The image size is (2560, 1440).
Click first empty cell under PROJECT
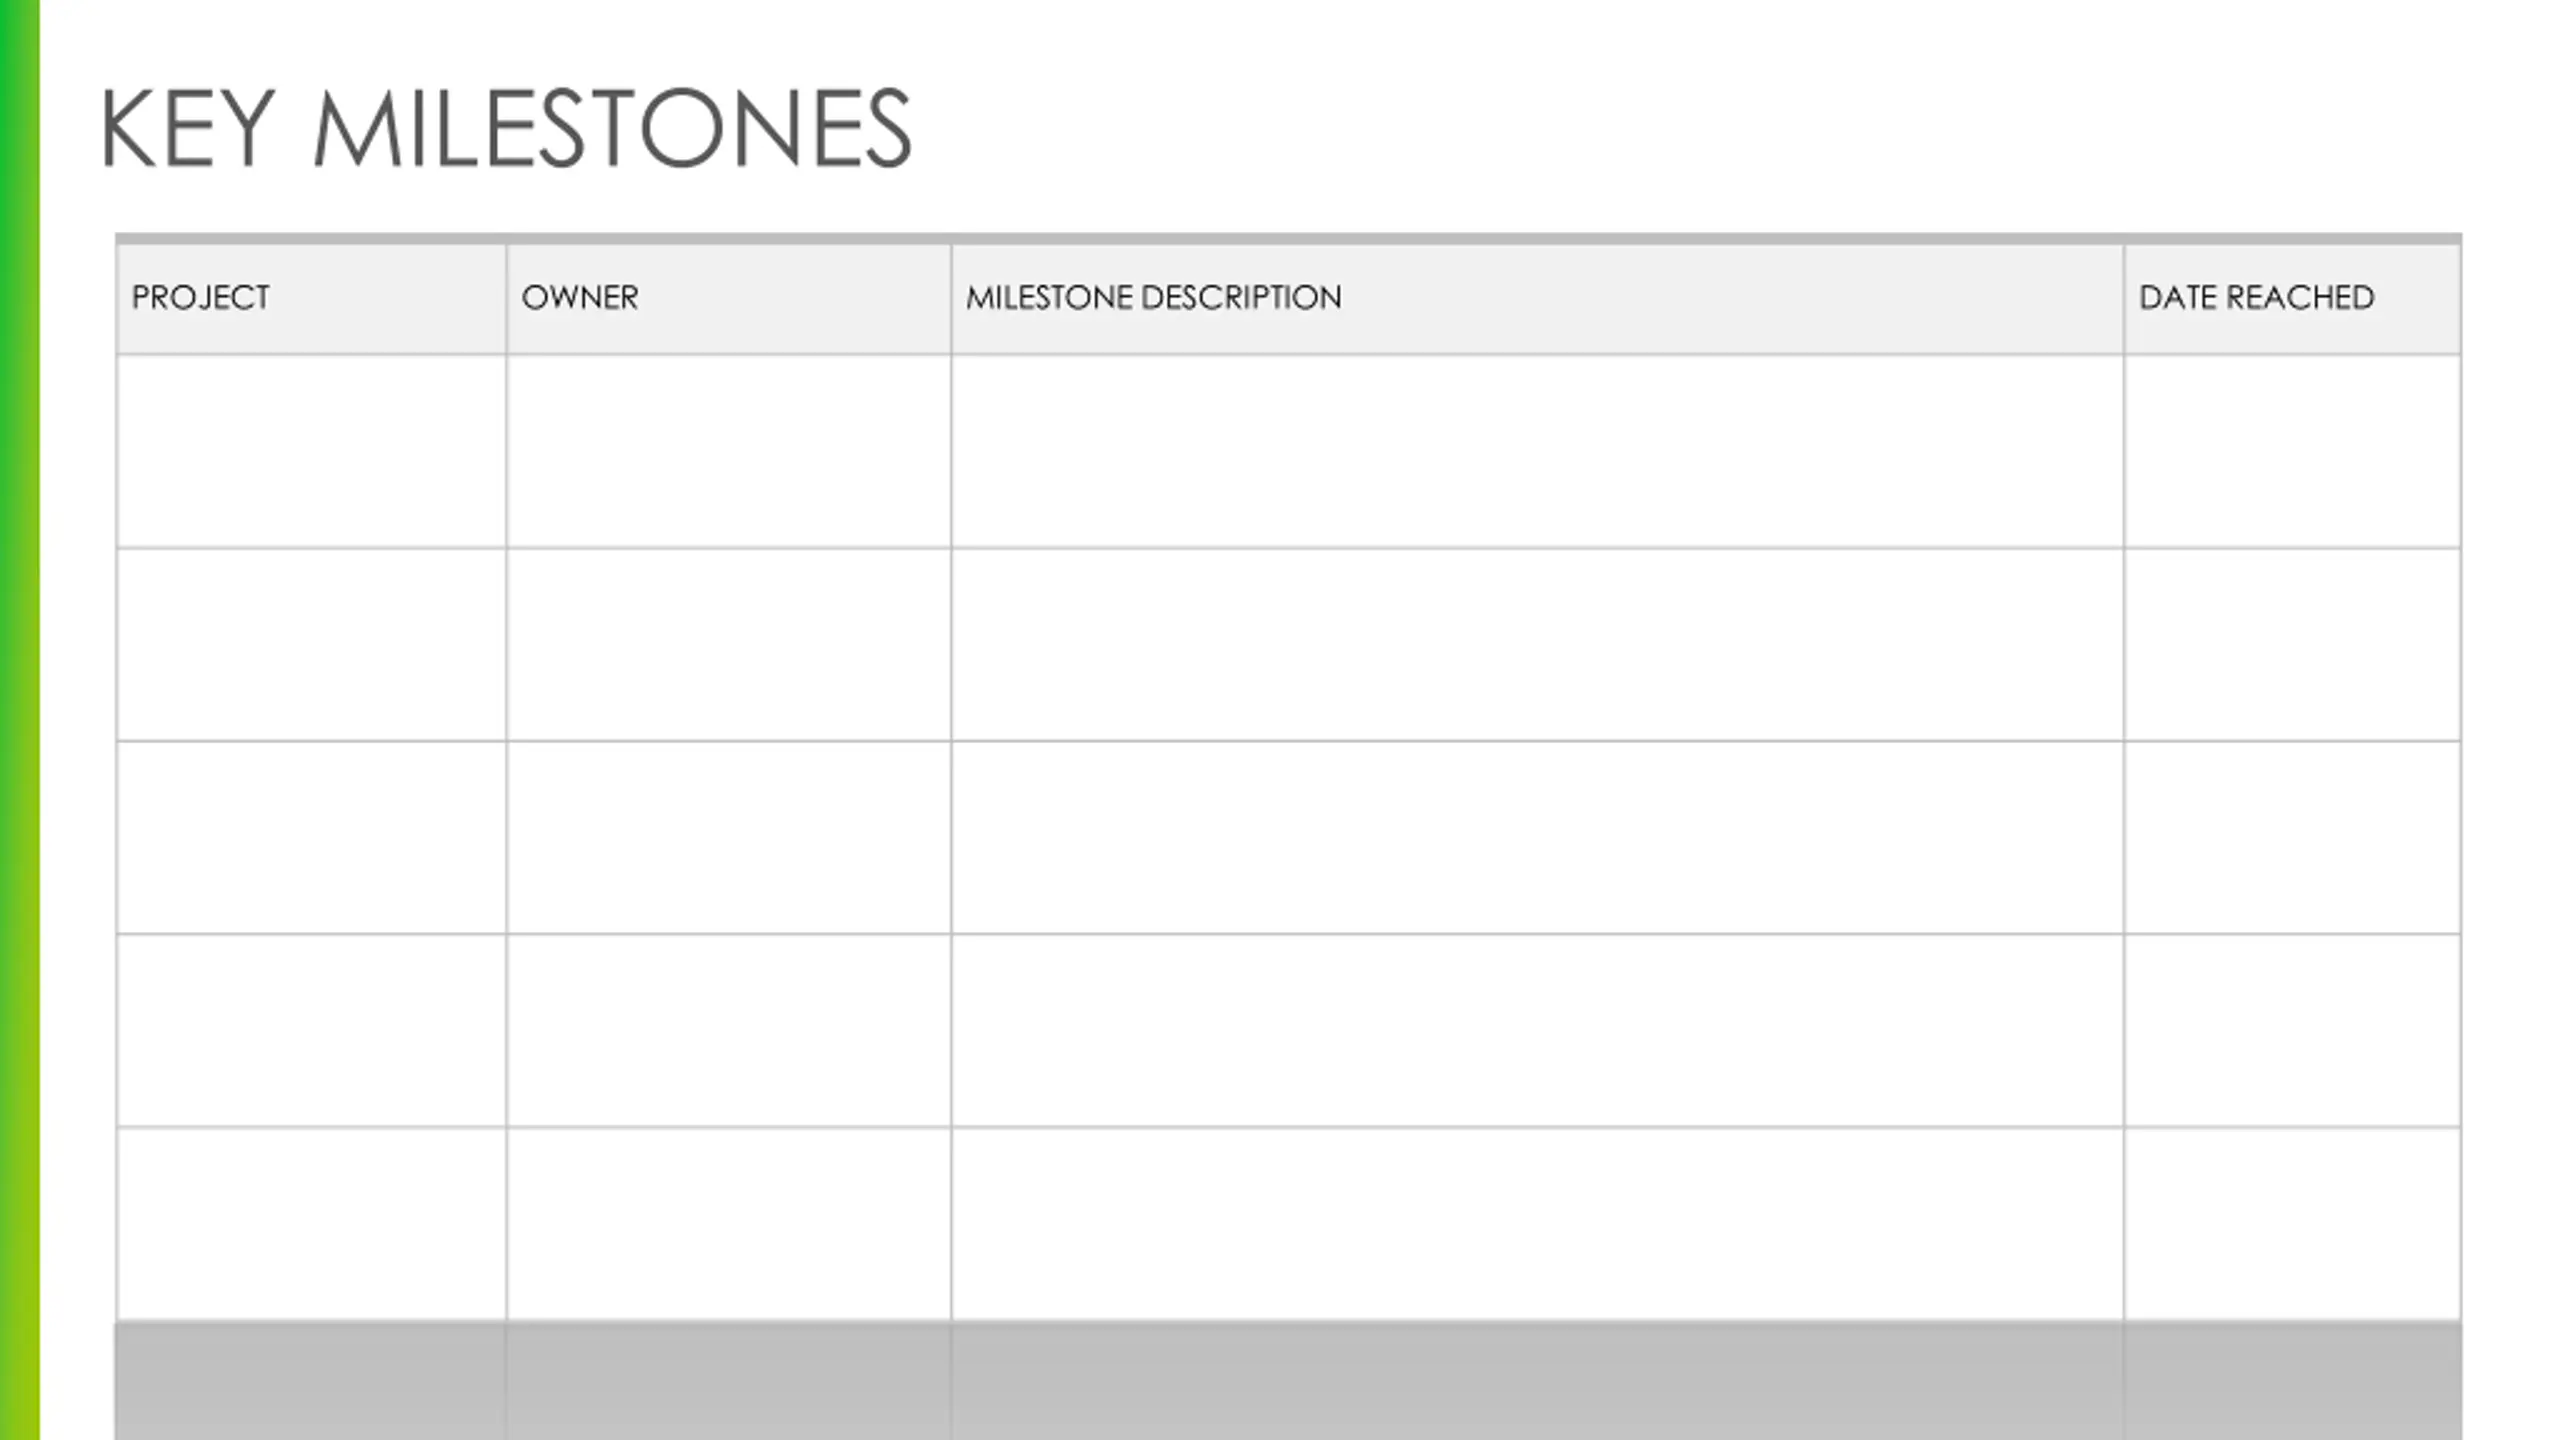point(311,451)
